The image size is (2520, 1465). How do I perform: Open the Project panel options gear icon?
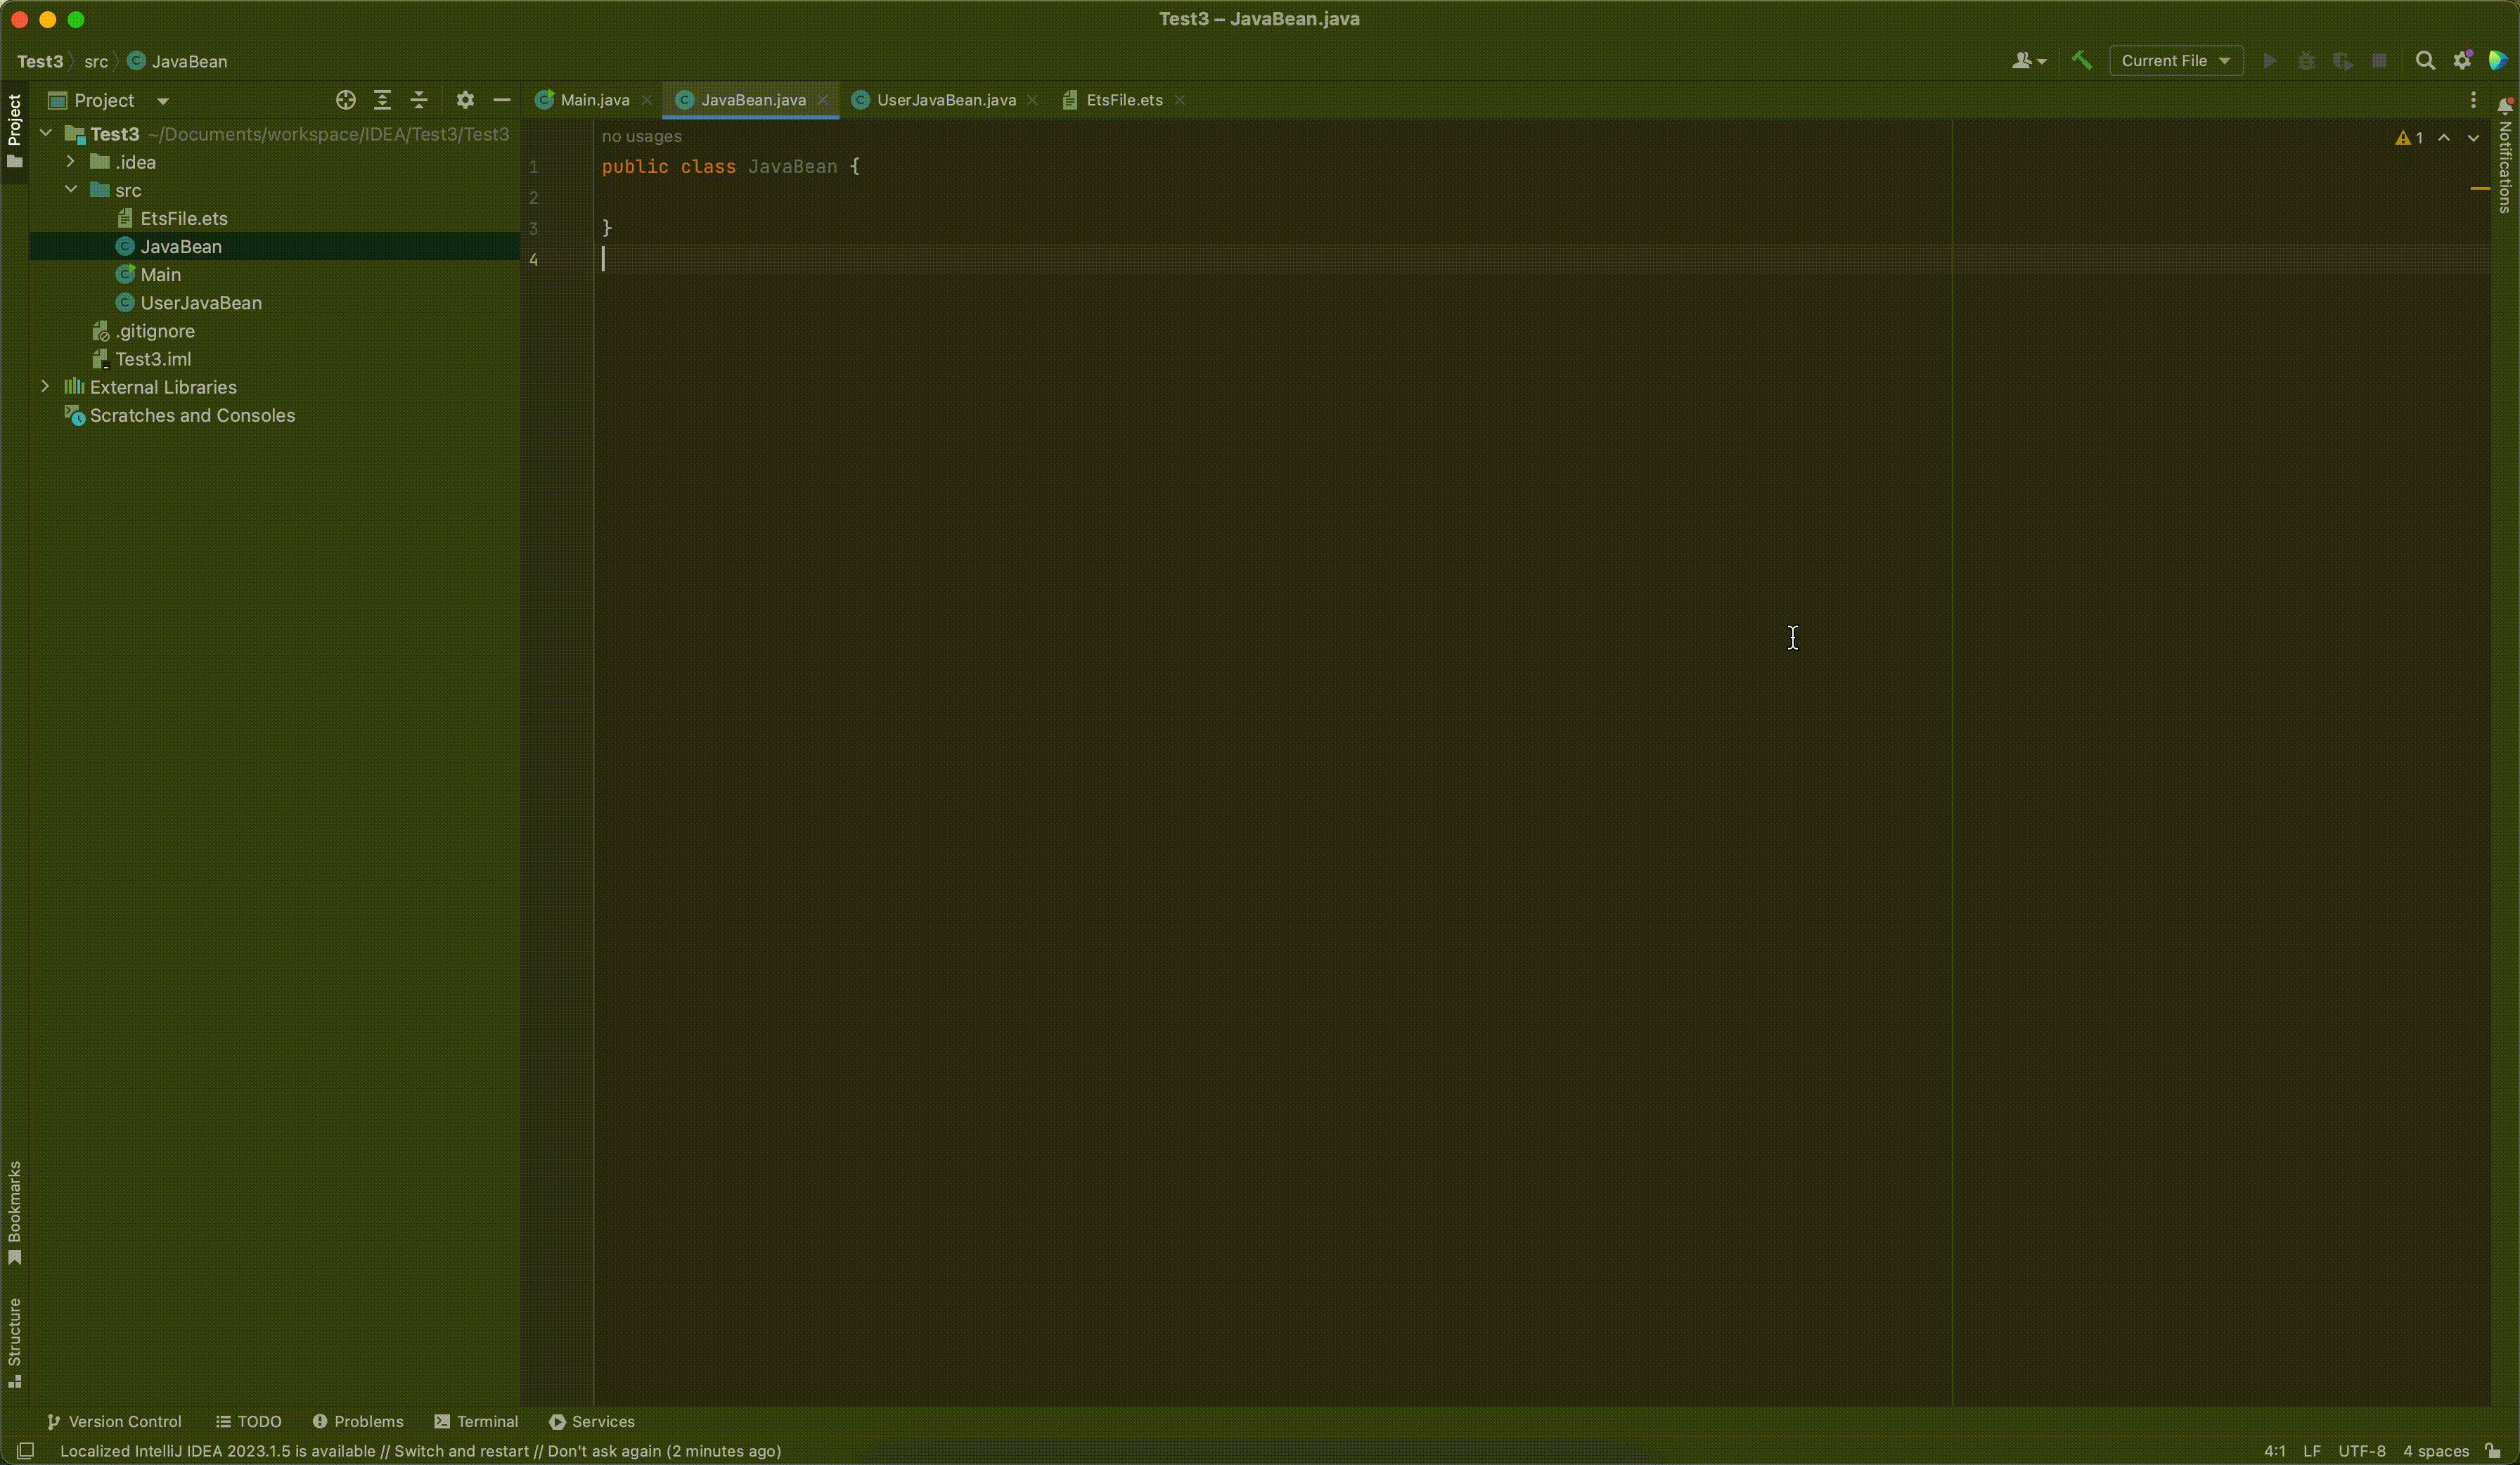[x=466, y=100]
